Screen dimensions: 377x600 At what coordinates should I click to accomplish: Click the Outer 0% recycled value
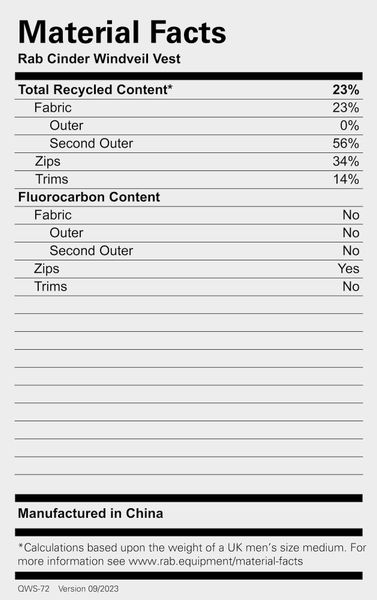pos(349,126)
